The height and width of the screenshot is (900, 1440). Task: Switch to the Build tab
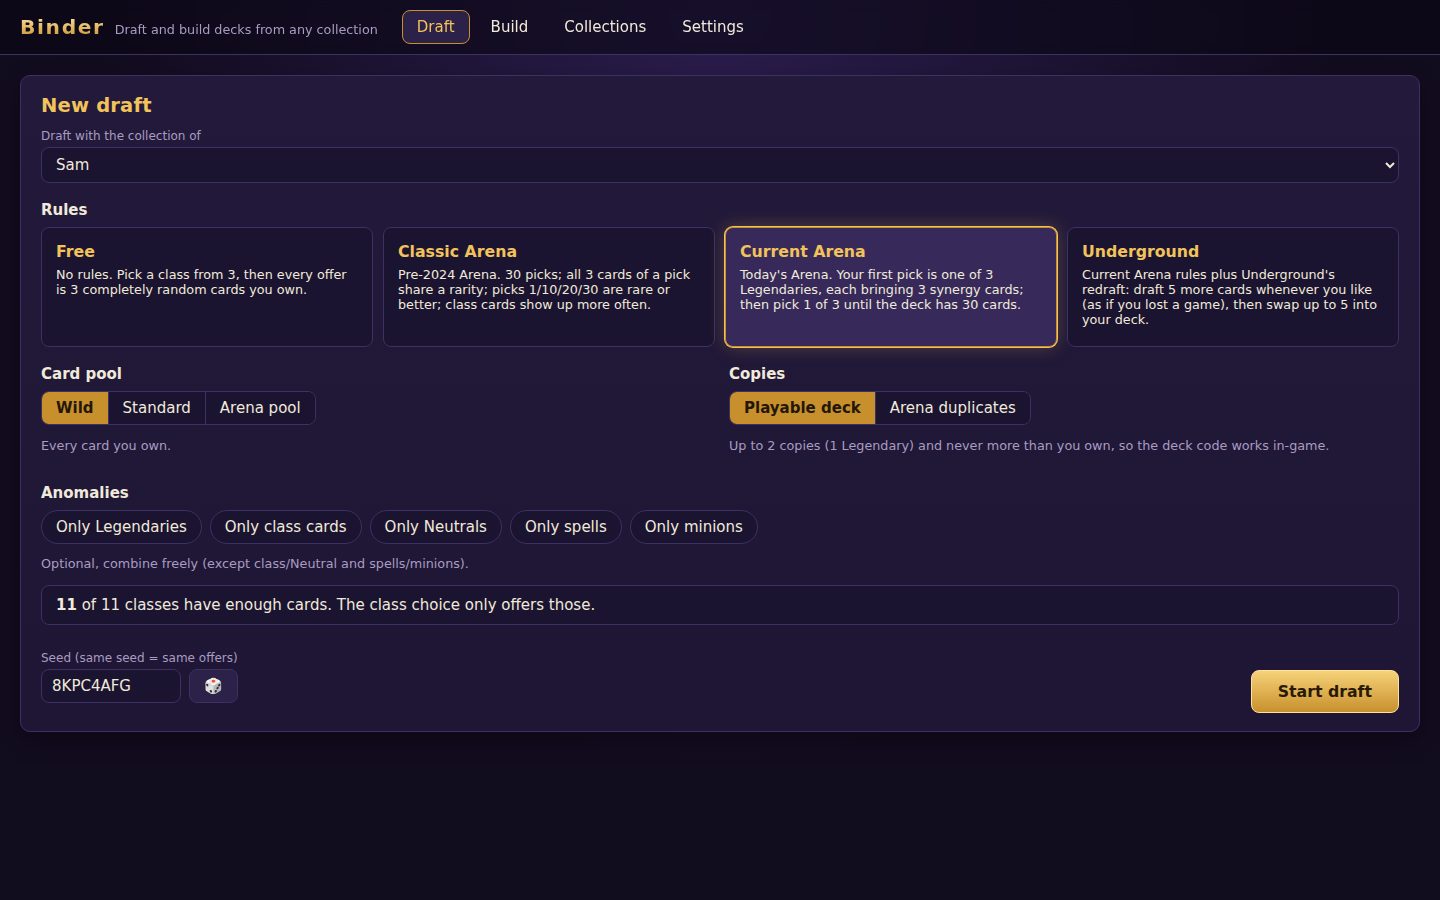pyautogui.click(x=509, y=27)
